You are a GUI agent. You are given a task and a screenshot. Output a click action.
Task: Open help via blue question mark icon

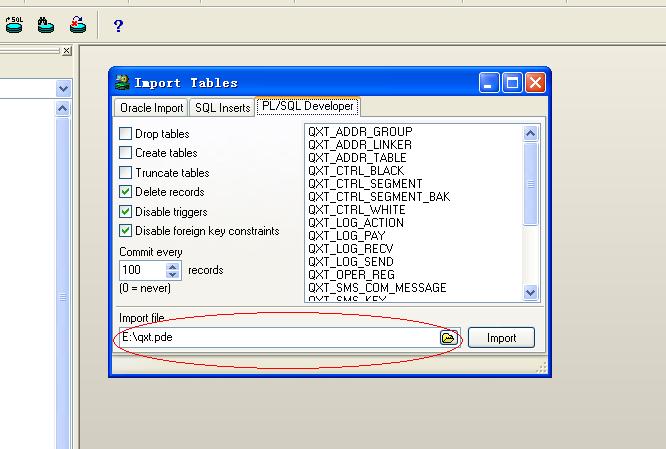click(x=118, y=24)
